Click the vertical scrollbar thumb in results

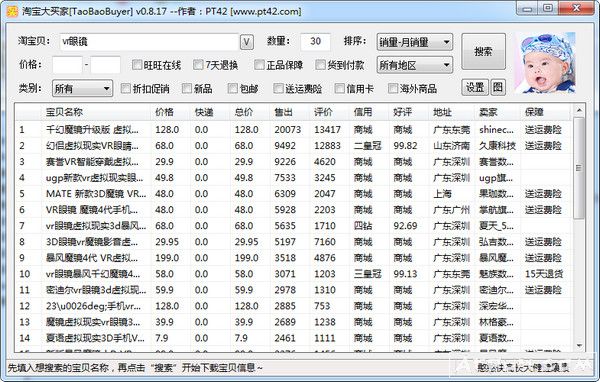pyautogui.click(x=579, y=168)
